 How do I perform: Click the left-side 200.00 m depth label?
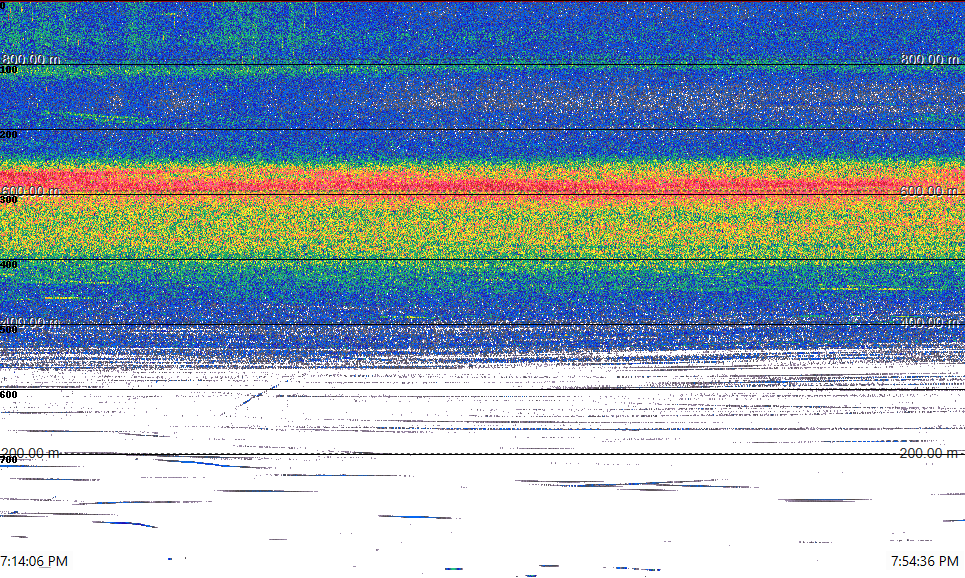(x=31, y=453)
